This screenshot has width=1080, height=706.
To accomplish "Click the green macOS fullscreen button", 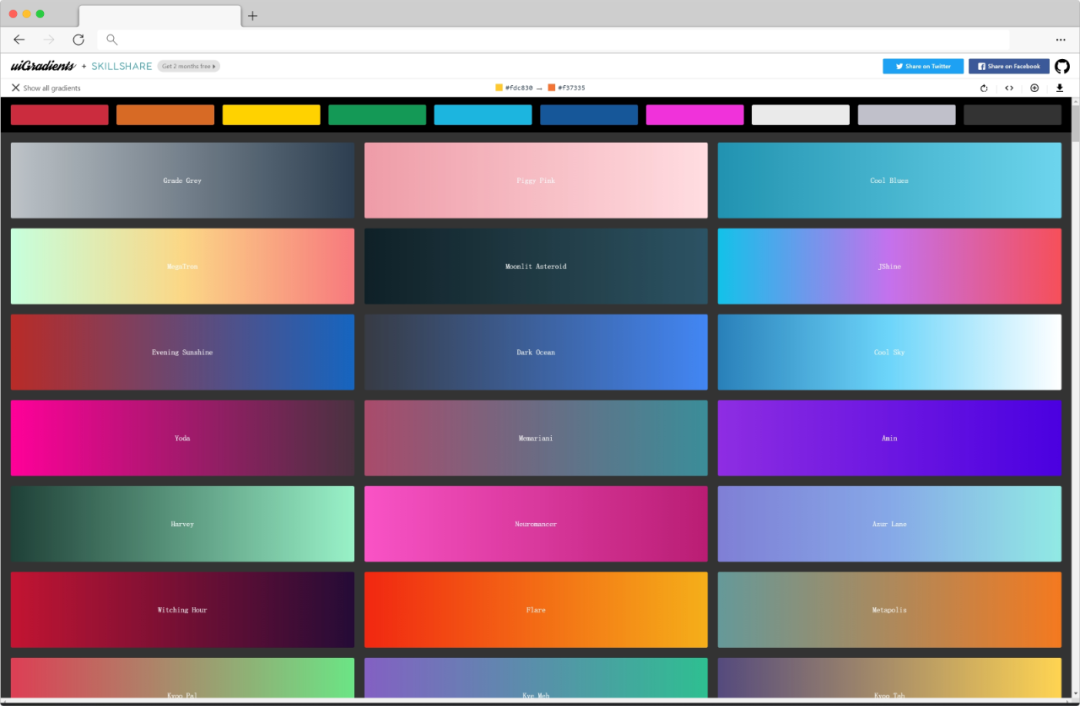I will pyautogui.click(x=40, y=14).
